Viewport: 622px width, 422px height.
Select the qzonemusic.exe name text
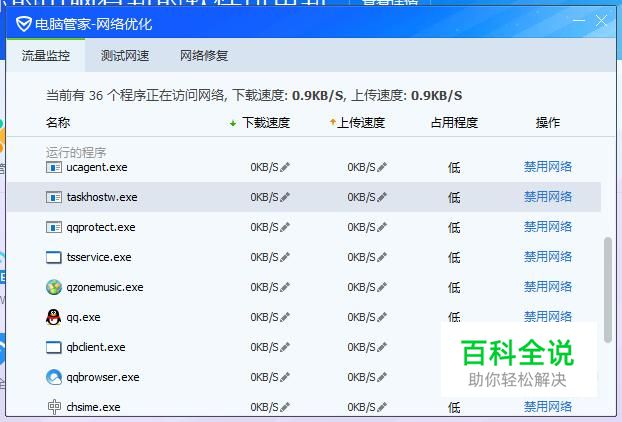[x=105, y=287]
